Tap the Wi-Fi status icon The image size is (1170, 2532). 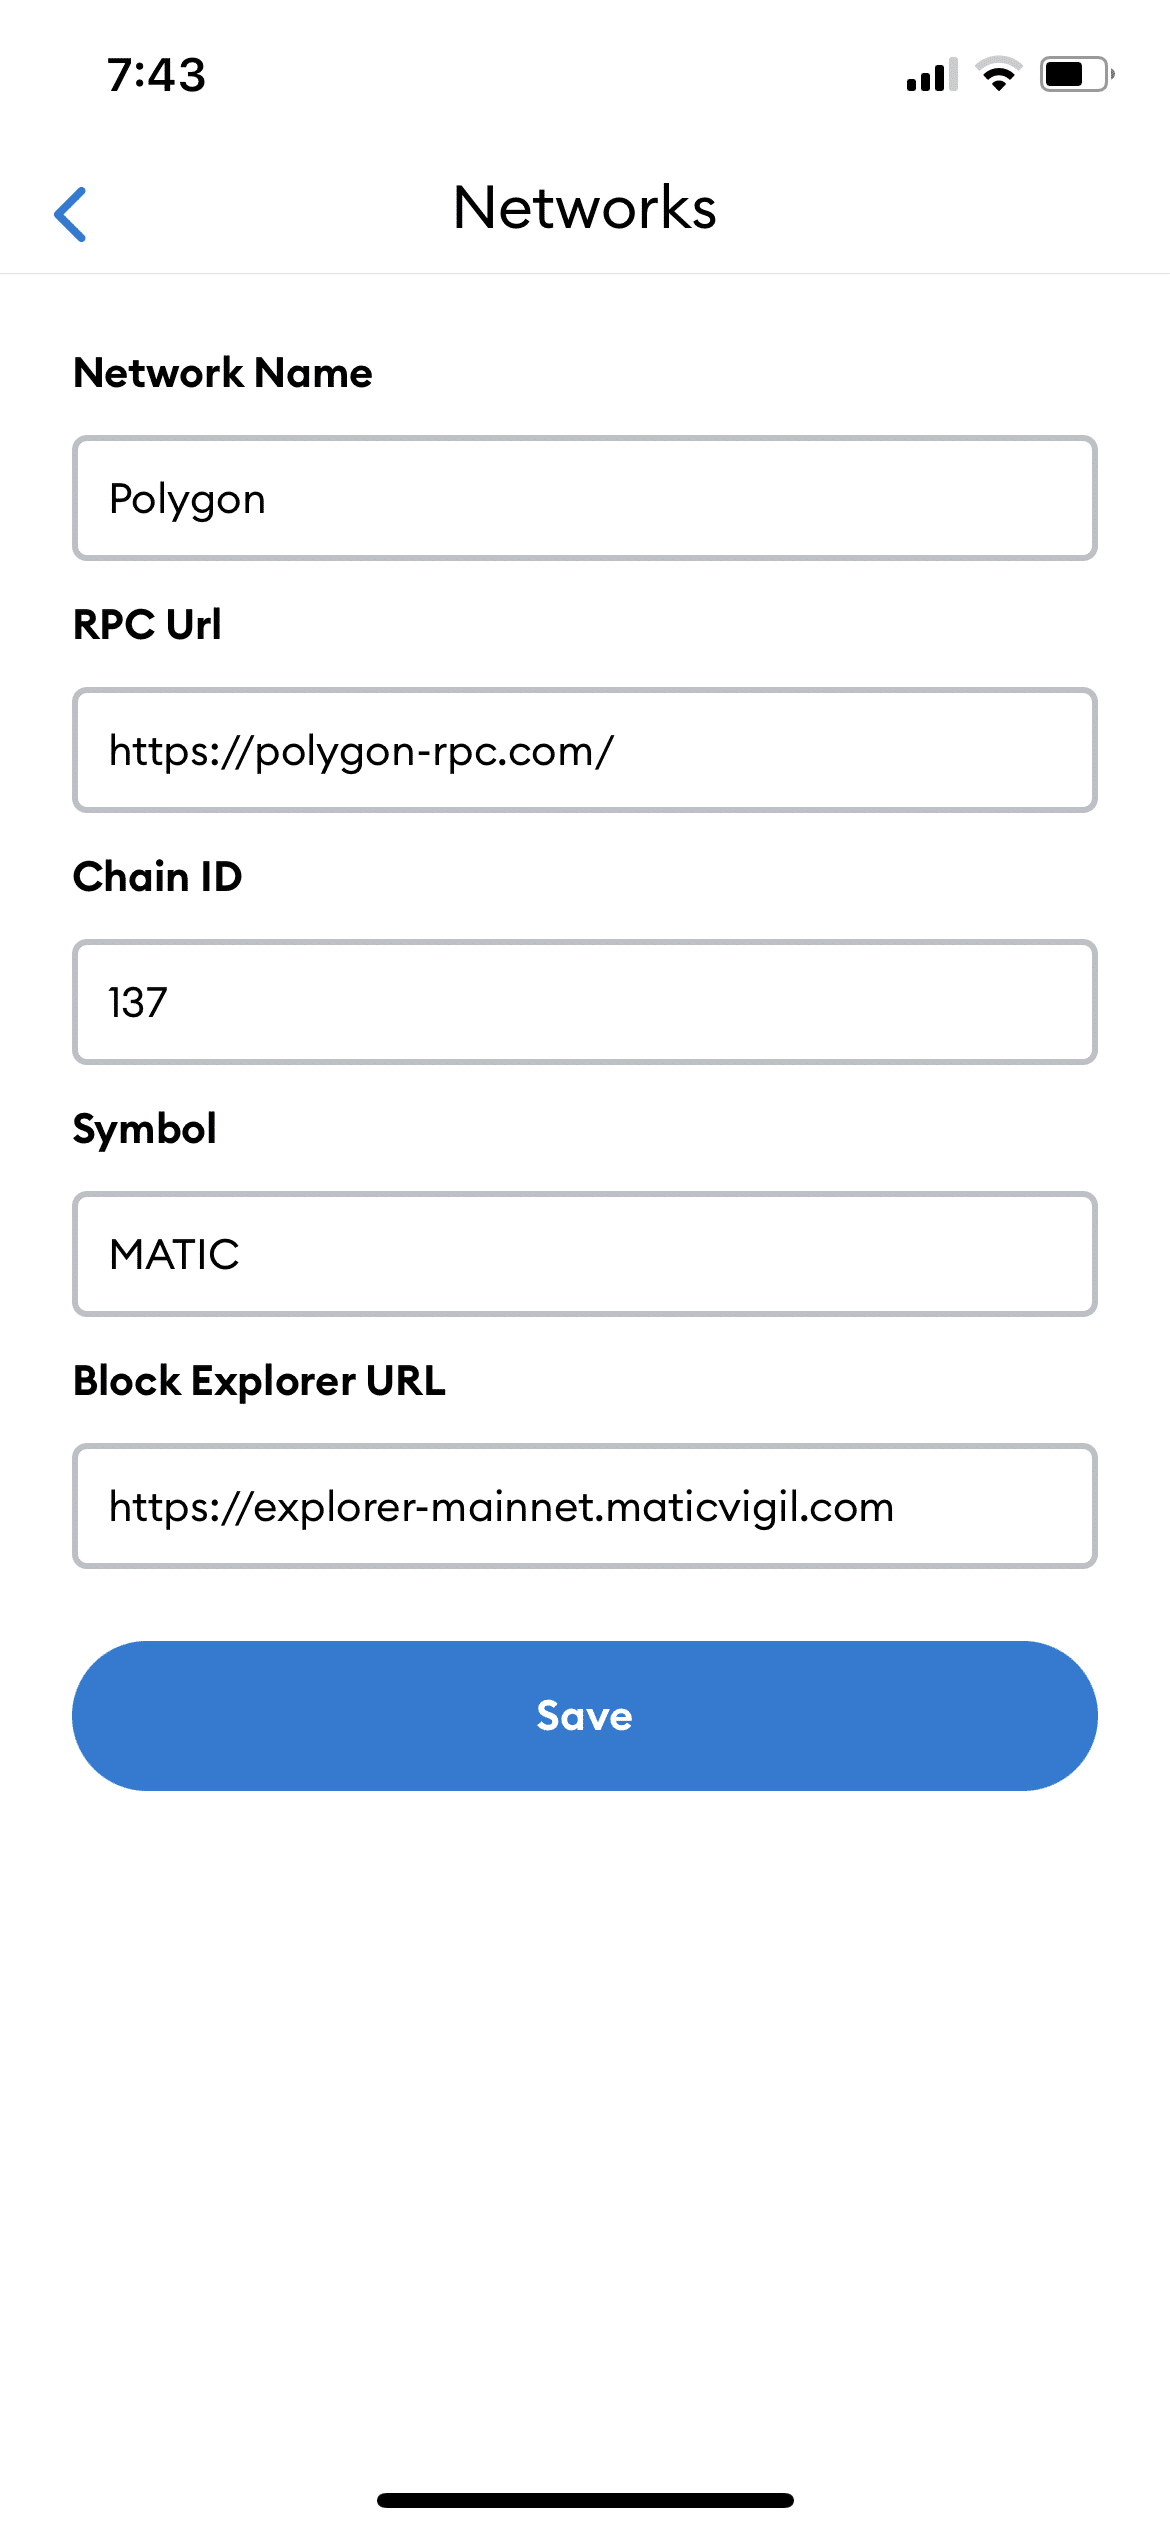coord(998,75)
